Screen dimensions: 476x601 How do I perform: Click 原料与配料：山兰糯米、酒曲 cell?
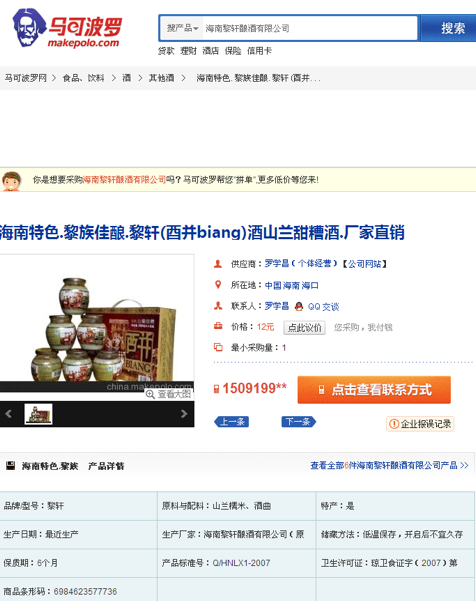tap(236, 506)
